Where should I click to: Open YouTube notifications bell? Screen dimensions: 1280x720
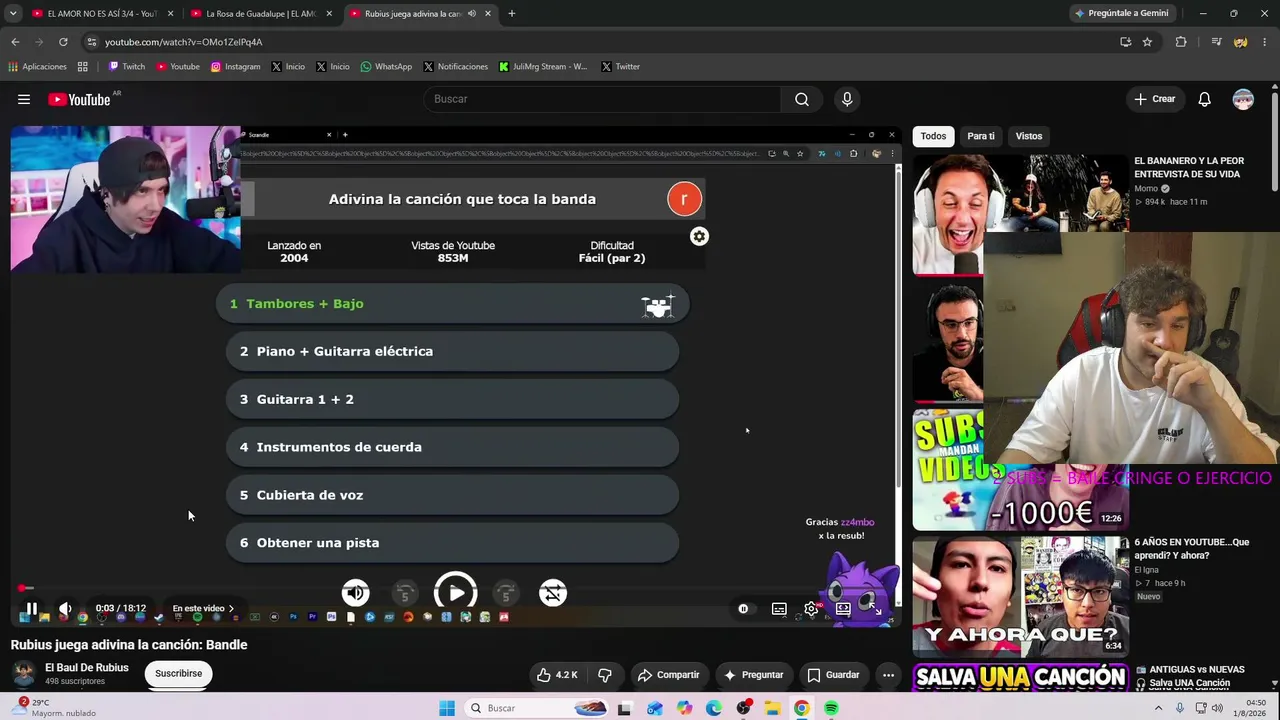coord(1205,99)
